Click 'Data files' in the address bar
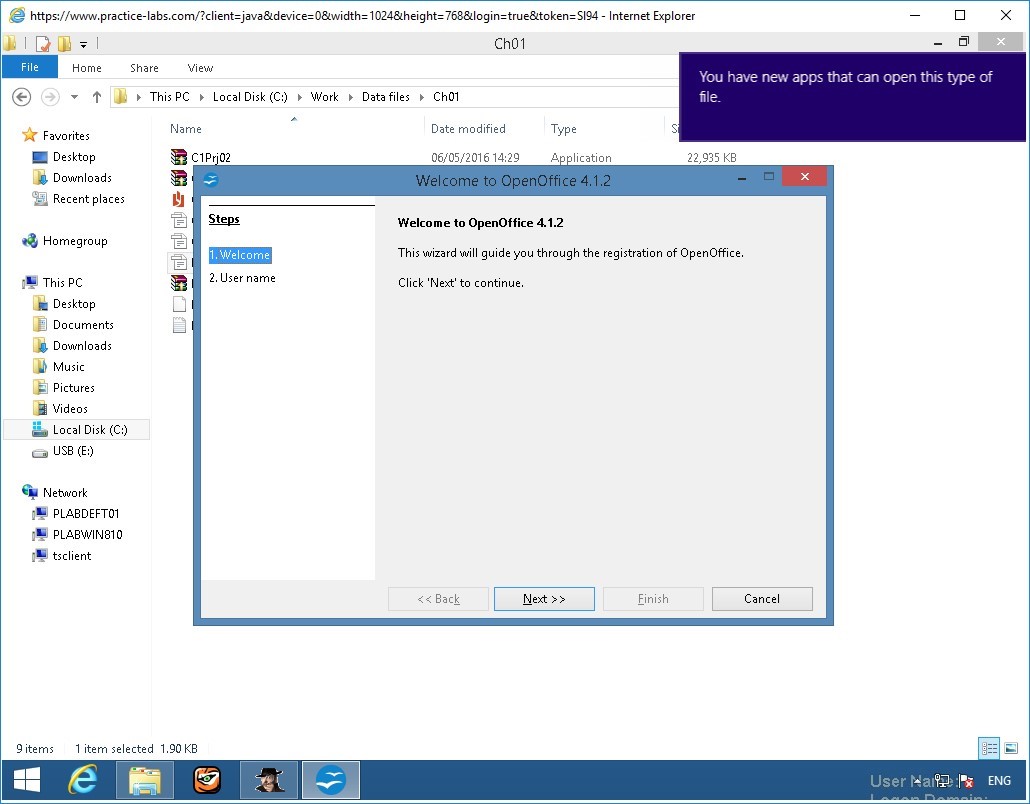This screenshot has width=1030, height=804. 386,97
